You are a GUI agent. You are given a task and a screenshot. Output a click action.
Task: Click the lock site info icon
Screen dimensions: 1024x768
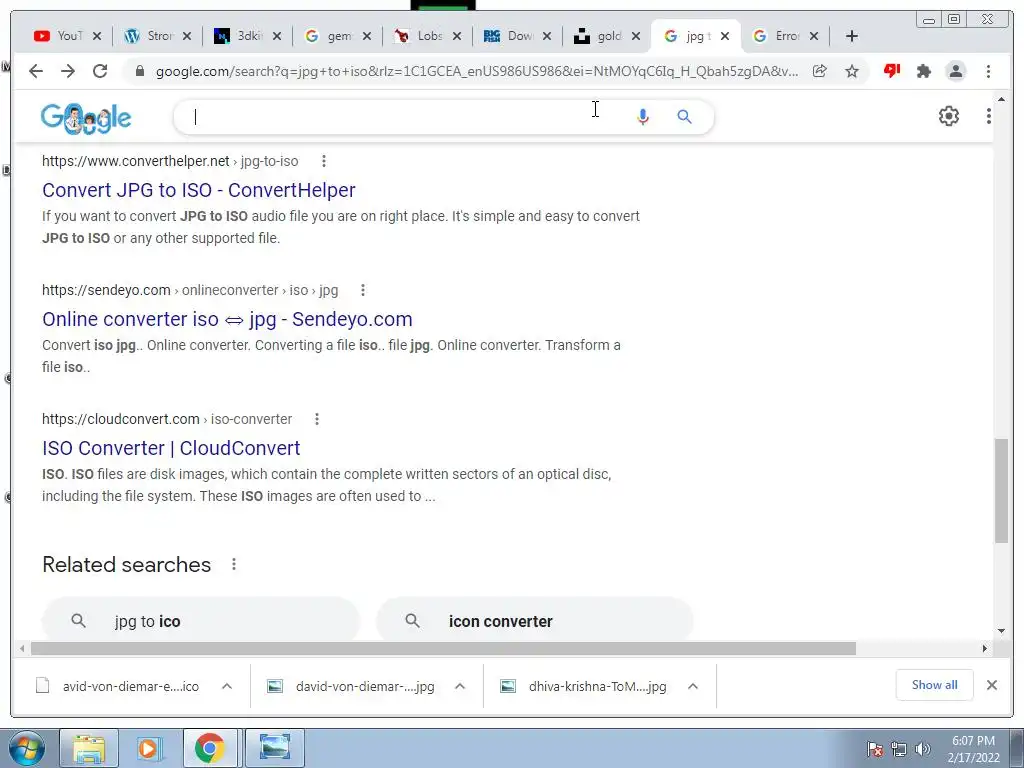[x=139, y=71]
